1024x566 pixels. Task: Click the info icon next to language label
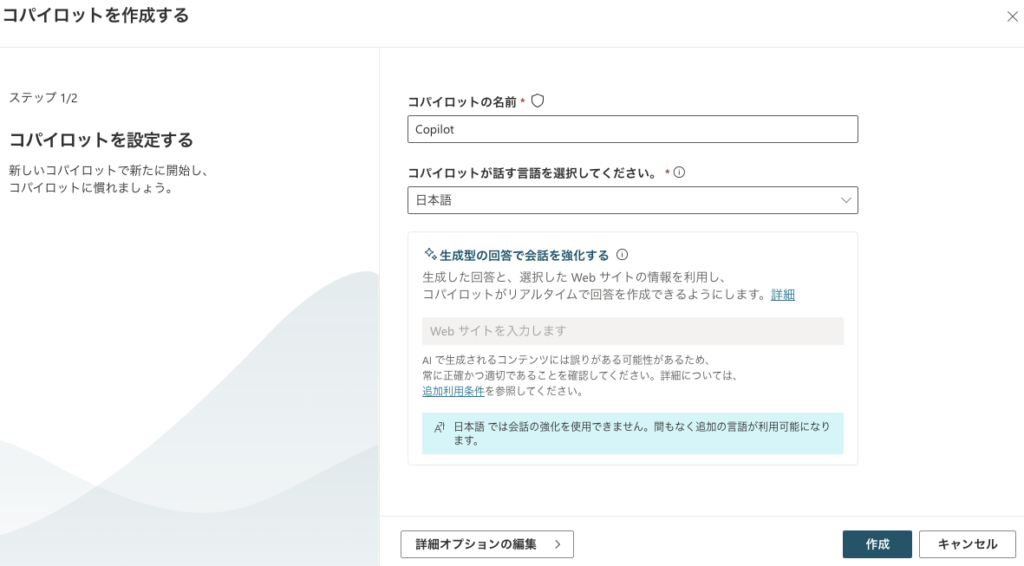[679, 172]
